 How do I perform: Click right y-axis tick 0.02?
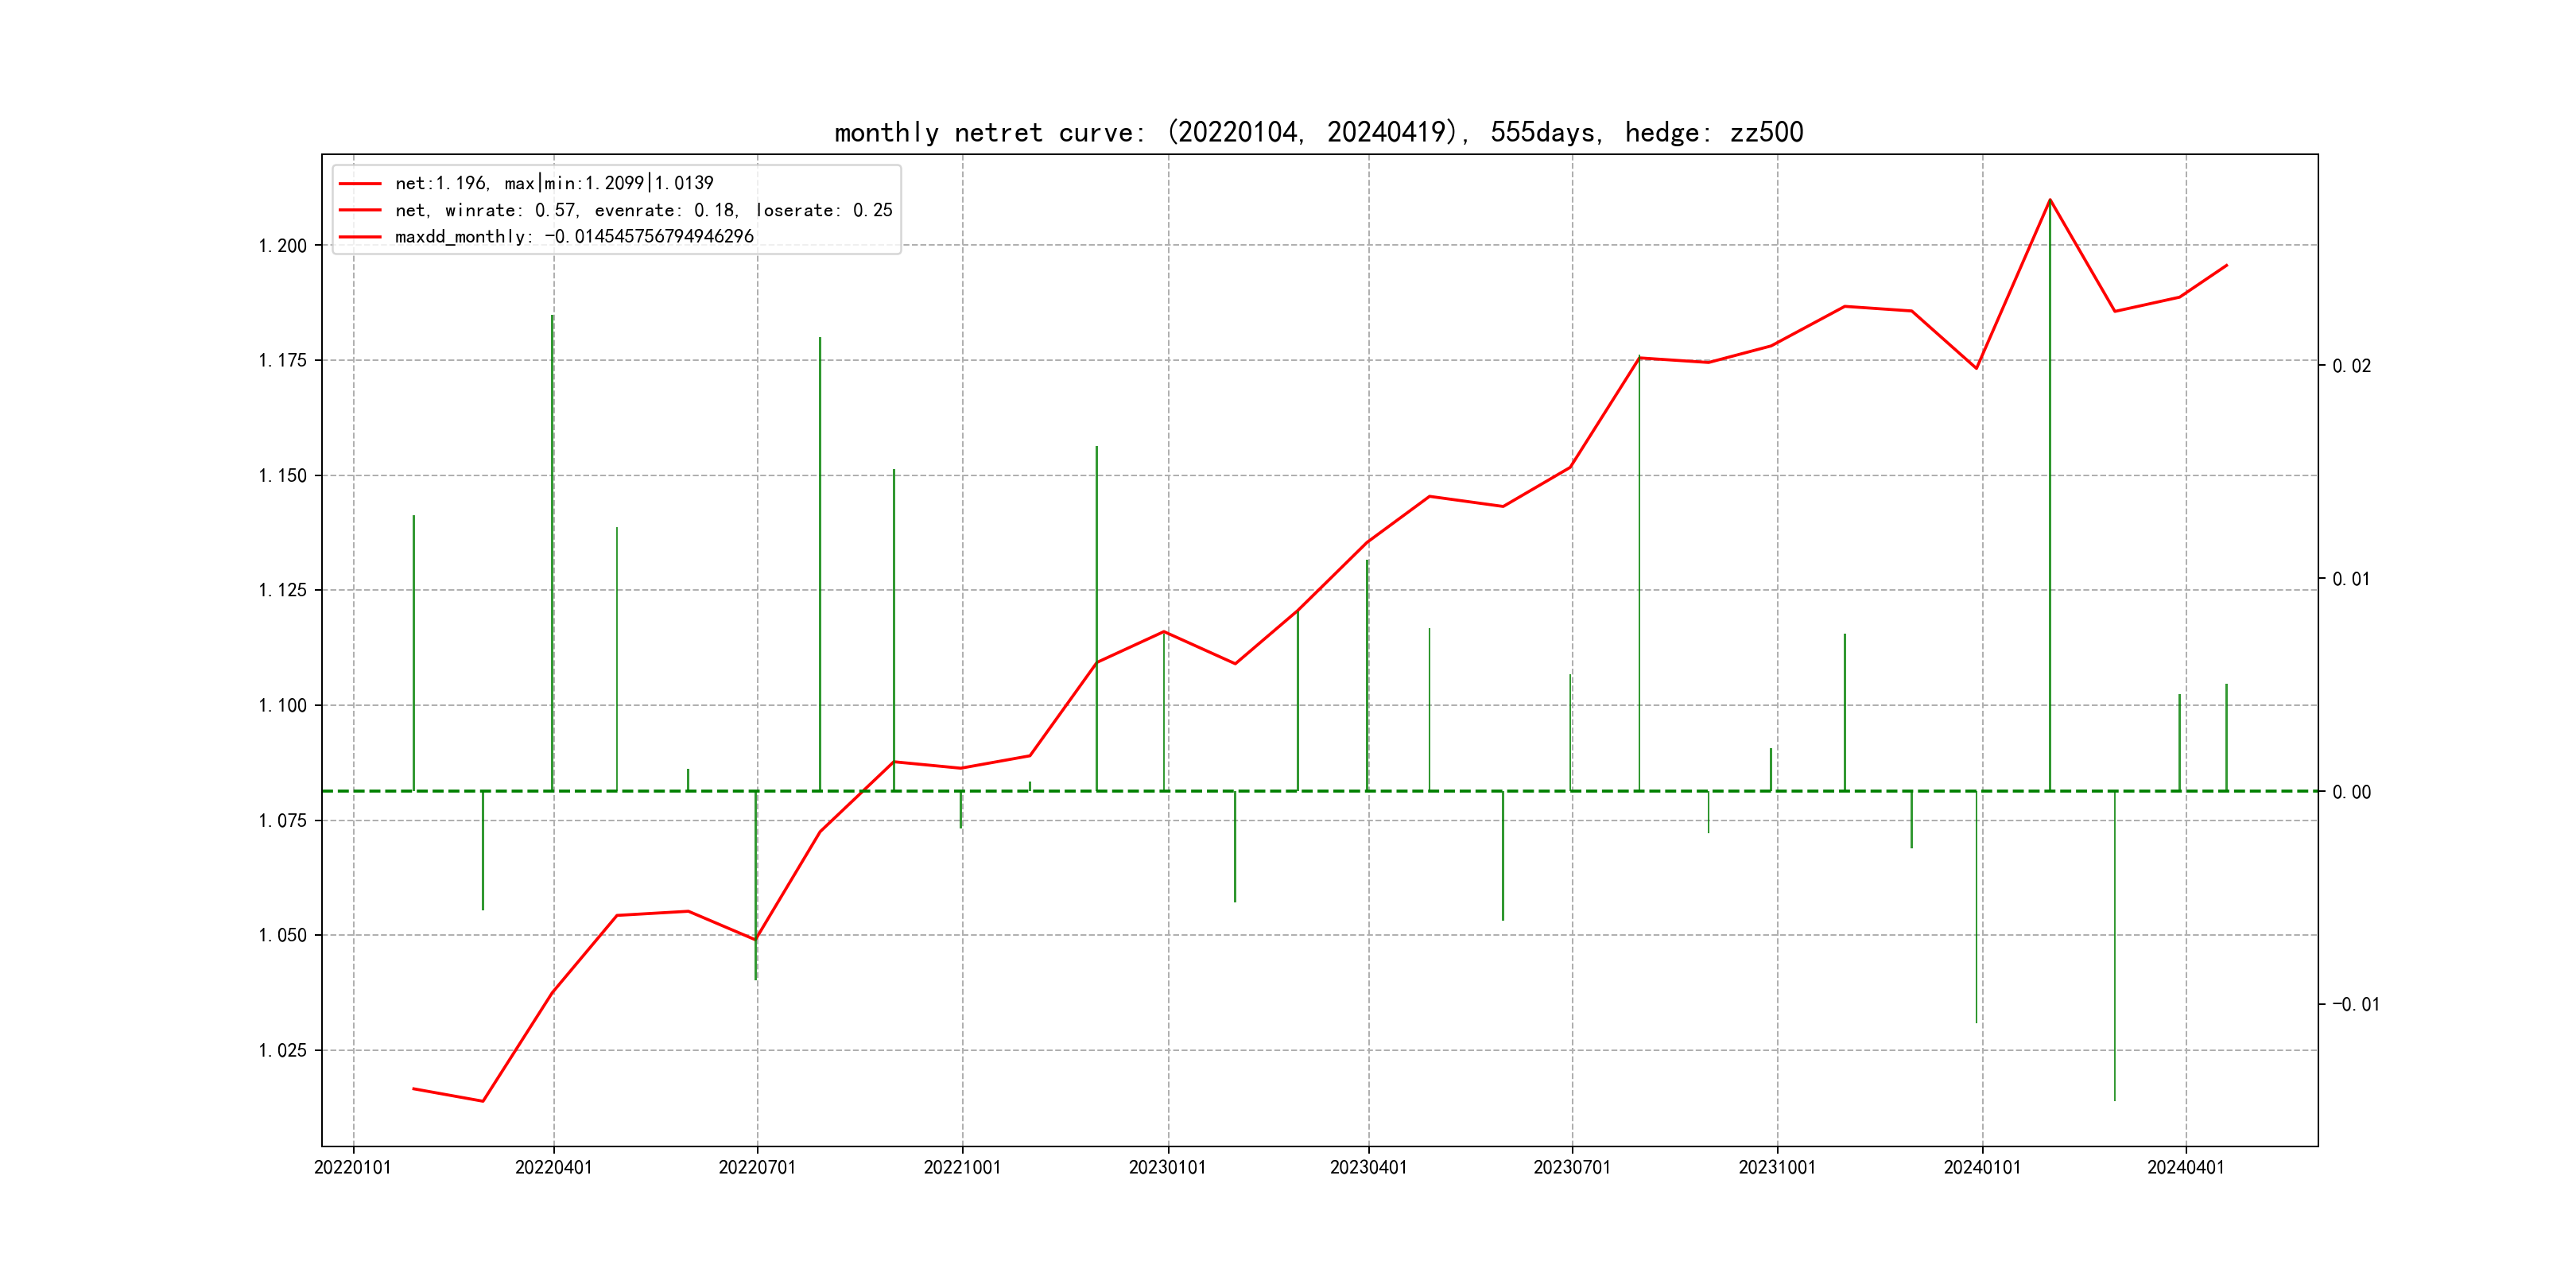[2351, 366]
